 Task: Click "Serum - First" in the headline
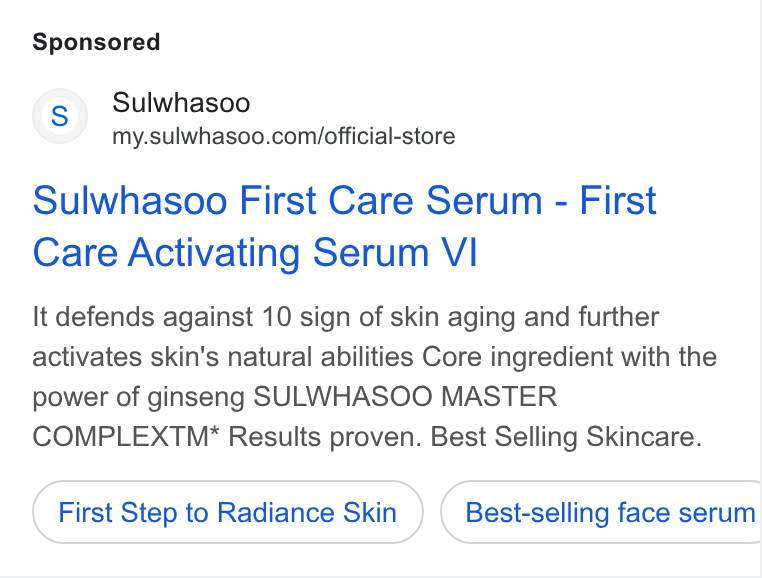point(541,200)
